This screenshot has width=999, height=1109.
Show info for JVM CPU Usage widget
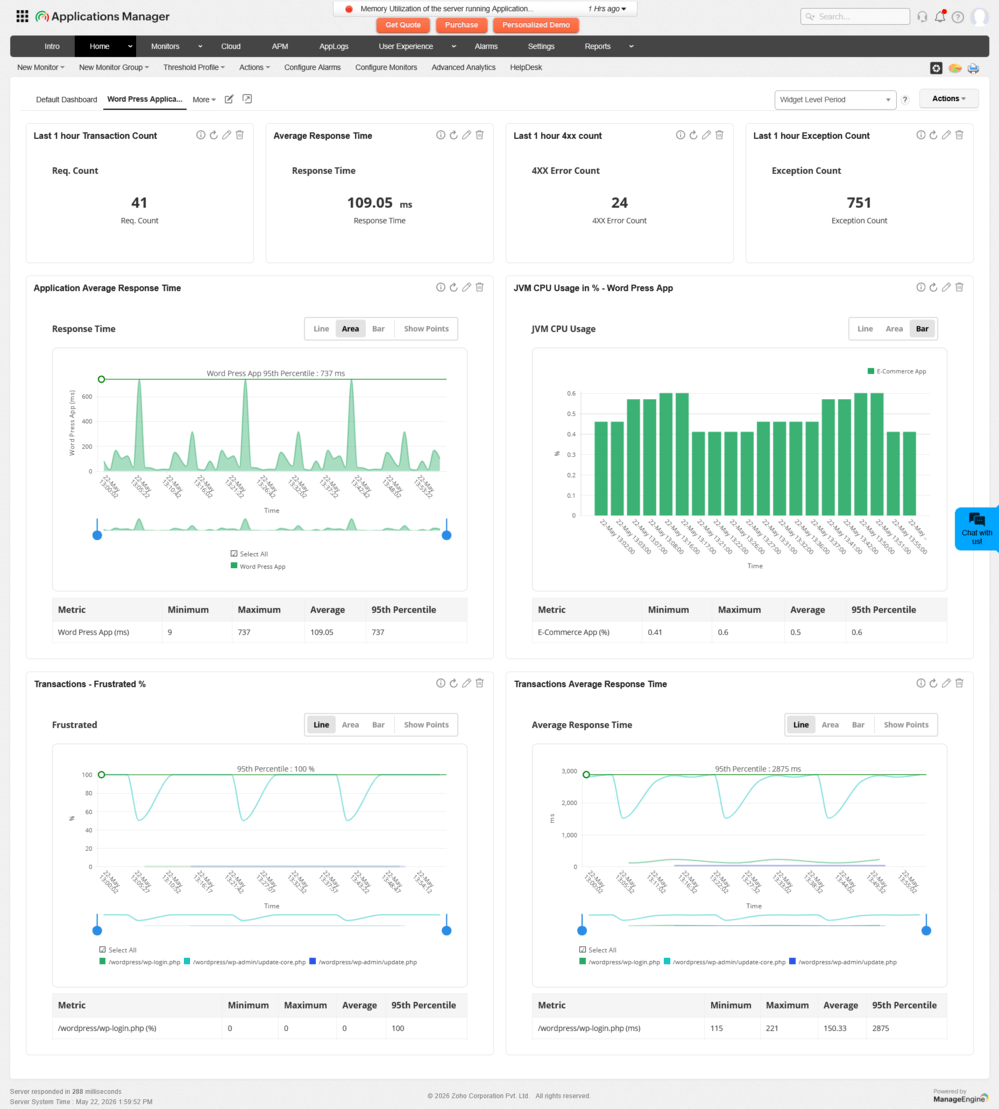pos(920,287)
